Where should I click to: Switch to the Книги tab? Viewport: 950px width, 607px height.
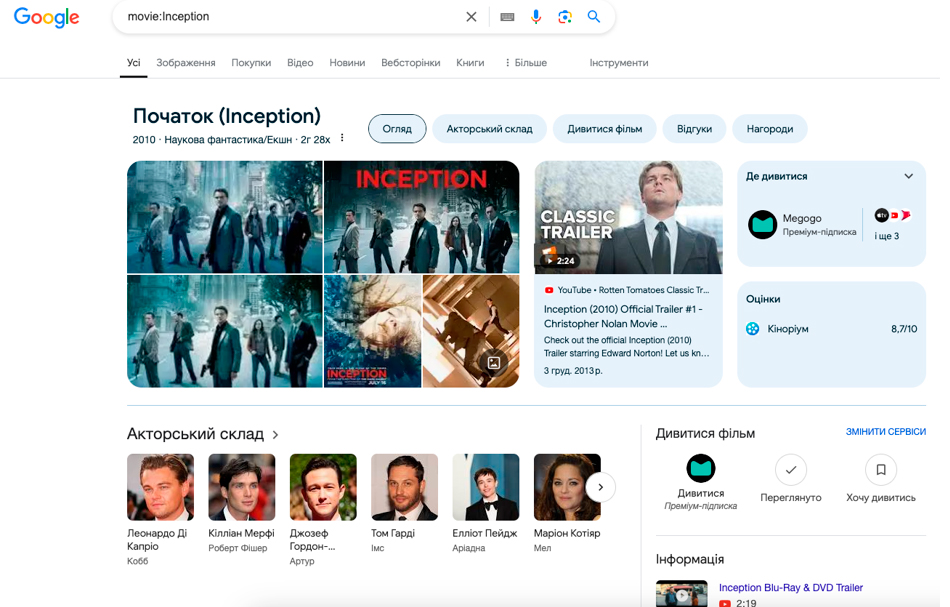point(470,62)
